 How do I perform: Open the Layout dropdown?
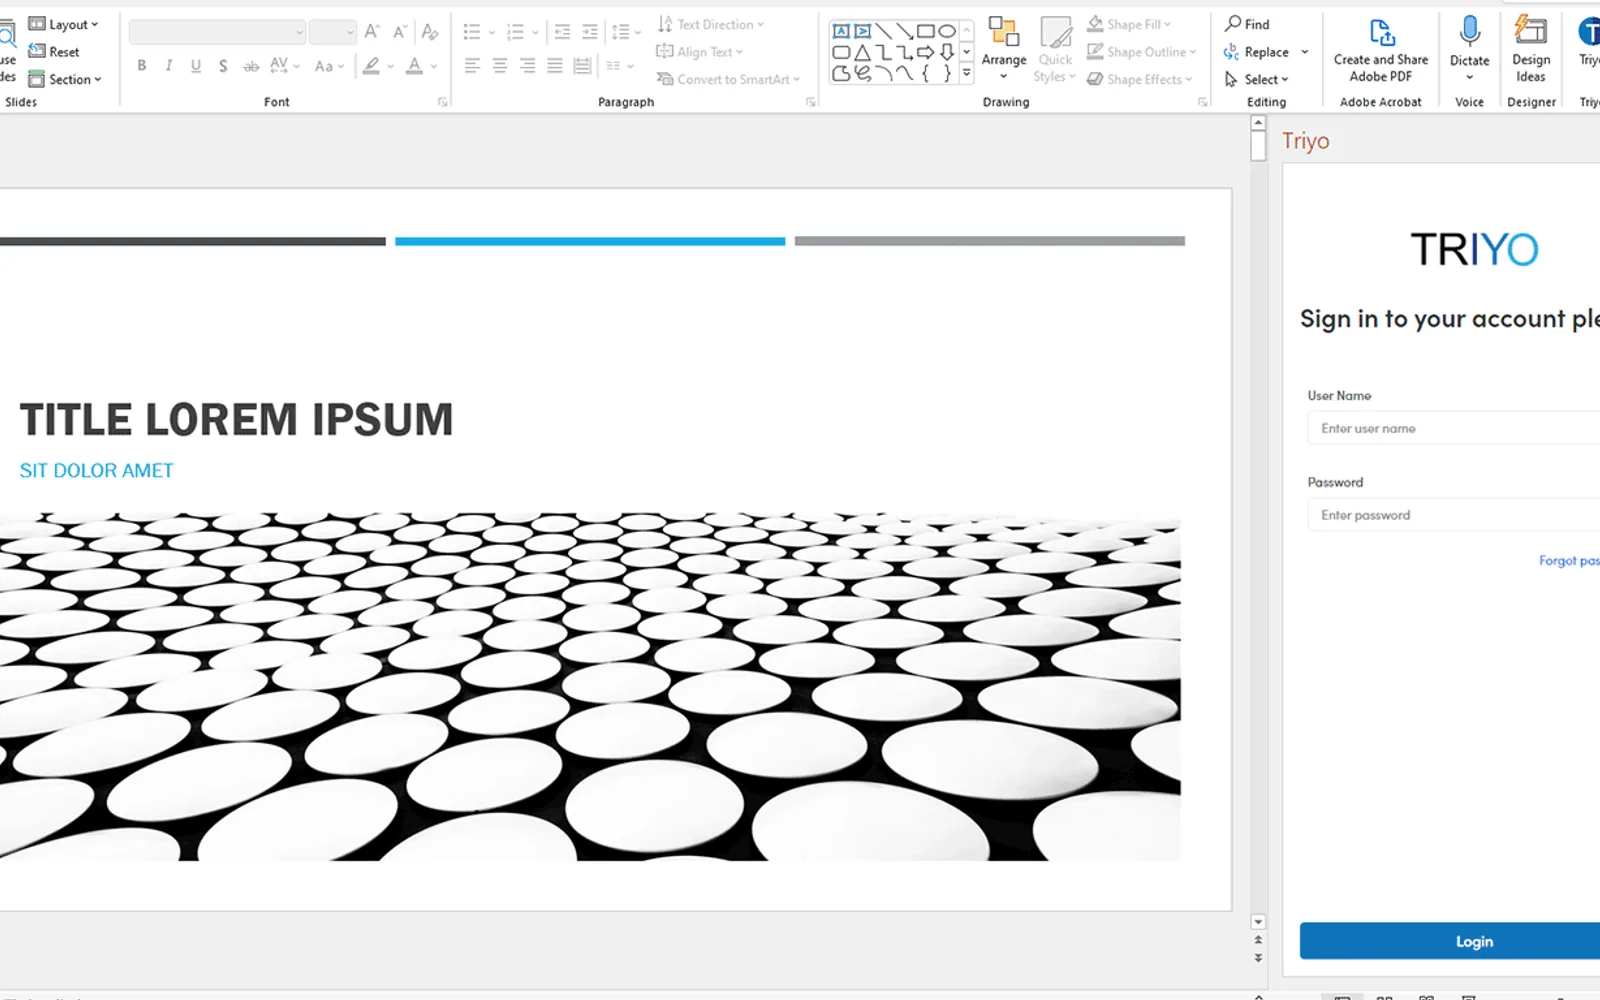63,24
